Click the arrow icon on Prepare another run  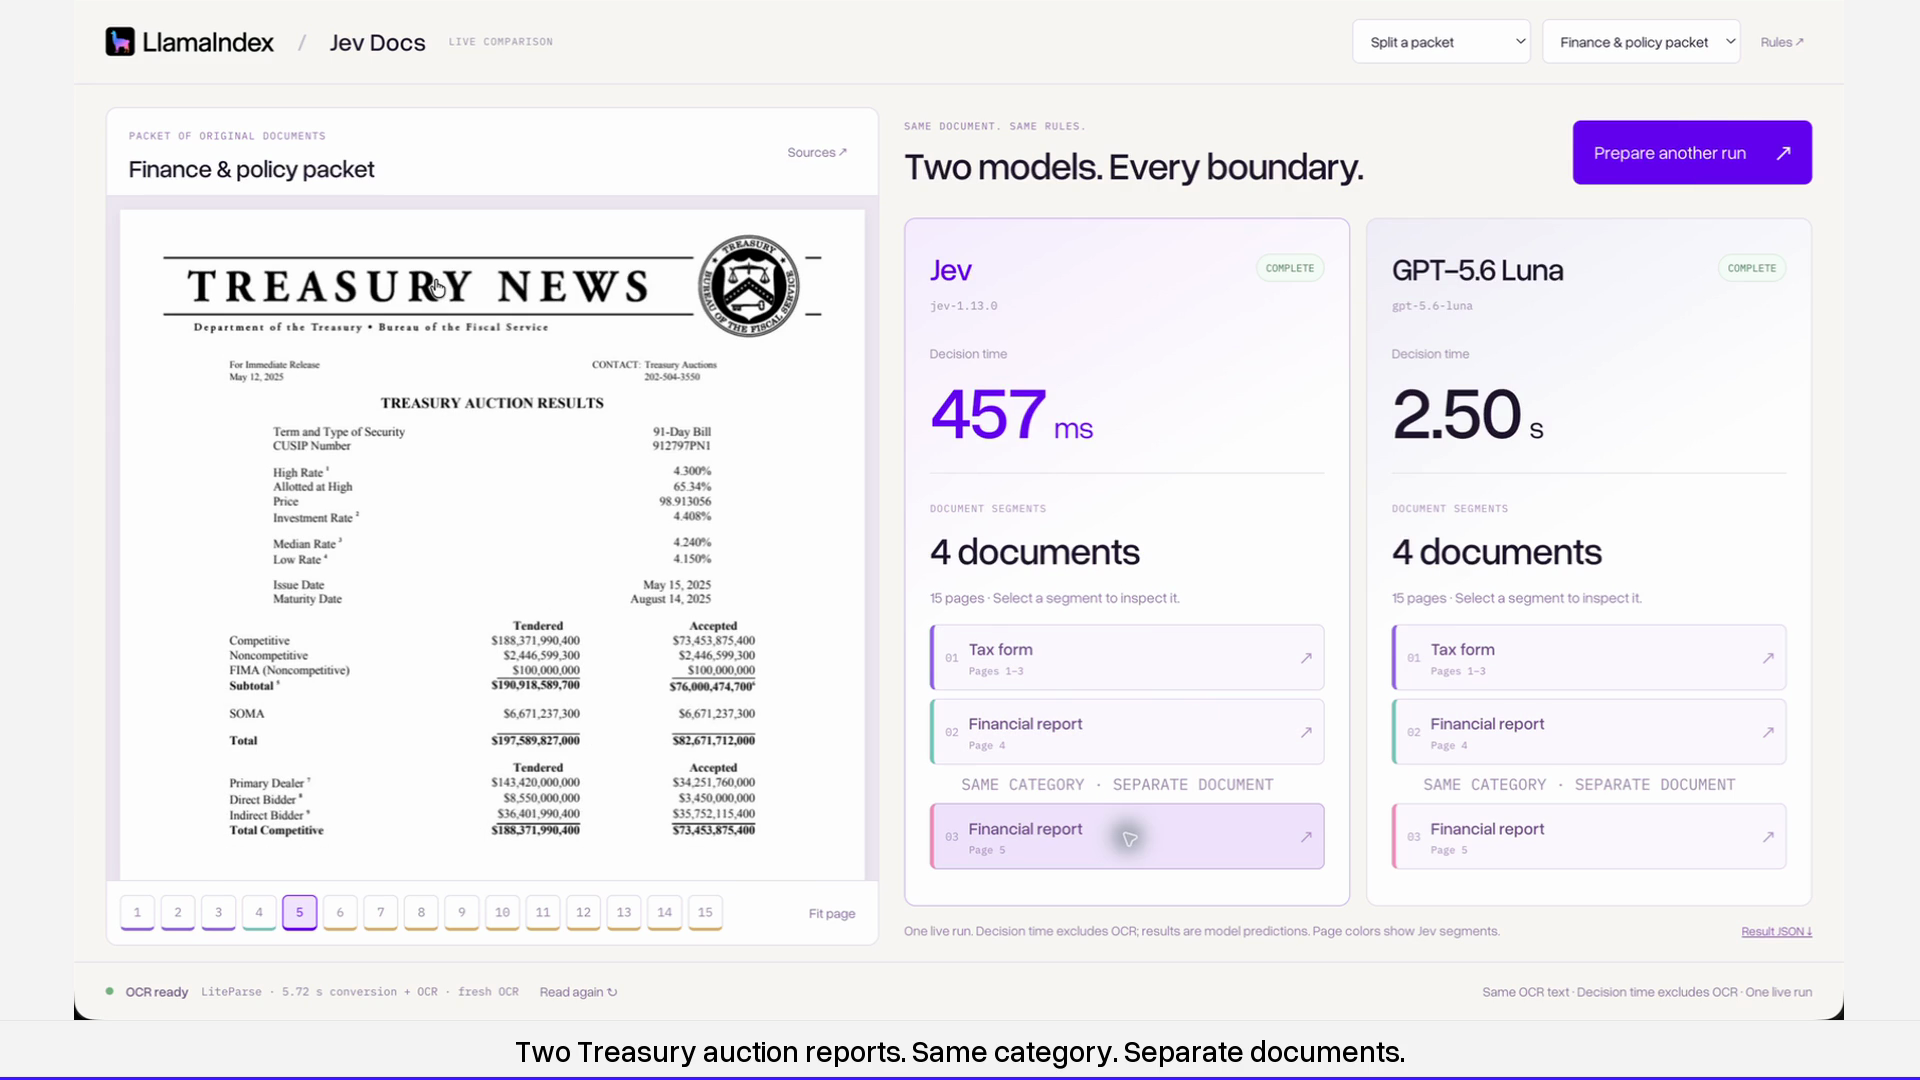pos(1783,153)
